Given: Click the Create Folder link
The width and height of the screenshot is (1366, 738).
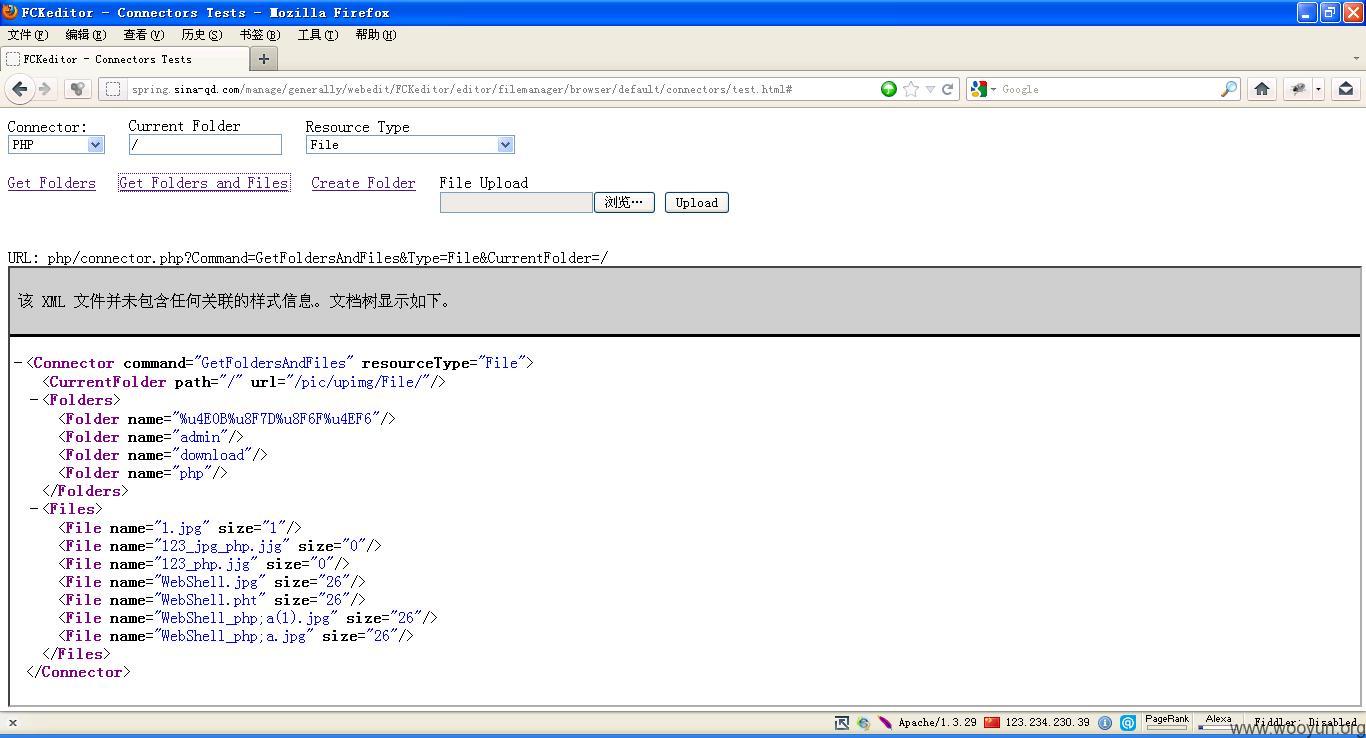Looking at the screenshot, I should tap(363, 183).
